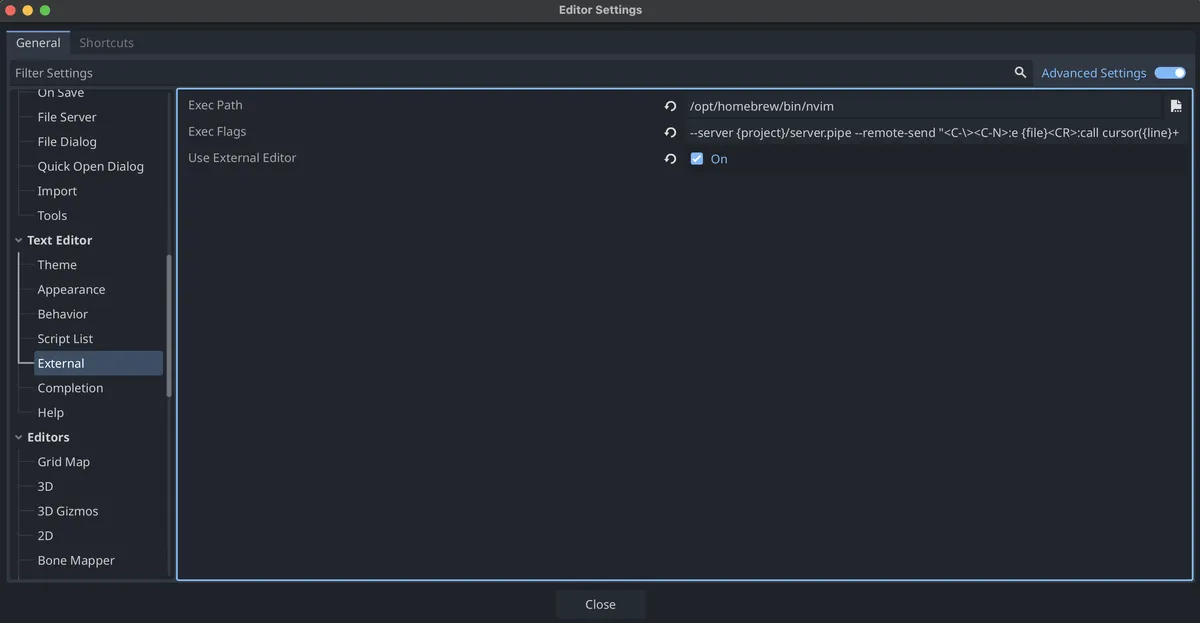Revert Exec Flags to default value
The width and height of the screenshot is (1200, 623).
(x=670, y=132)
